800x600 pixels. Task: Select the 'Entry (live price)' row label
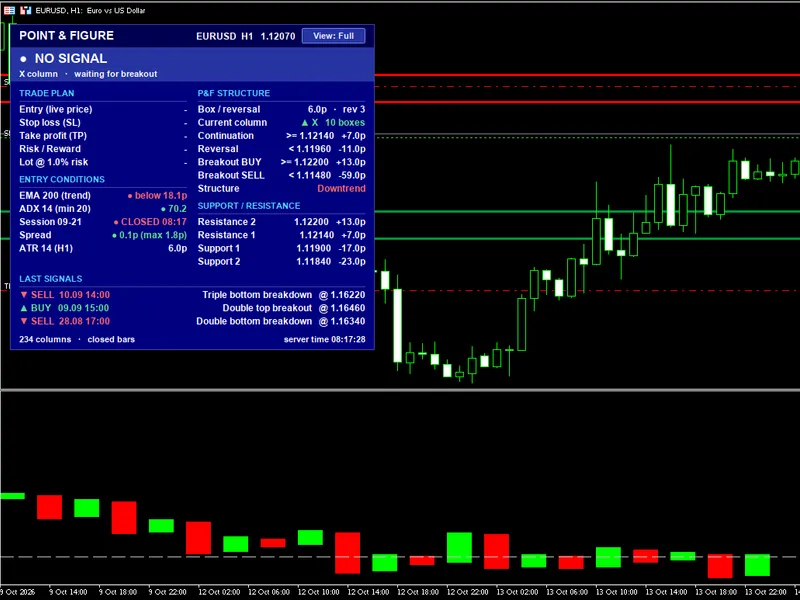56,109
